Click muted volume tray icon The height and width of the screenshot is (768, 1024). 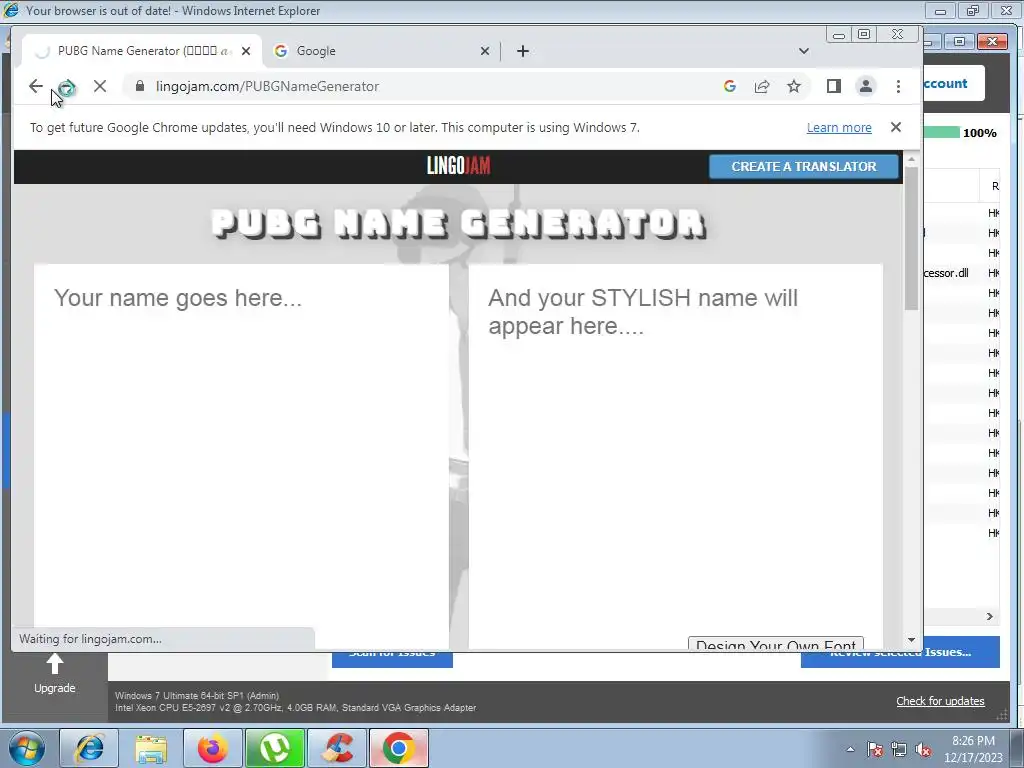coord(923,749)
